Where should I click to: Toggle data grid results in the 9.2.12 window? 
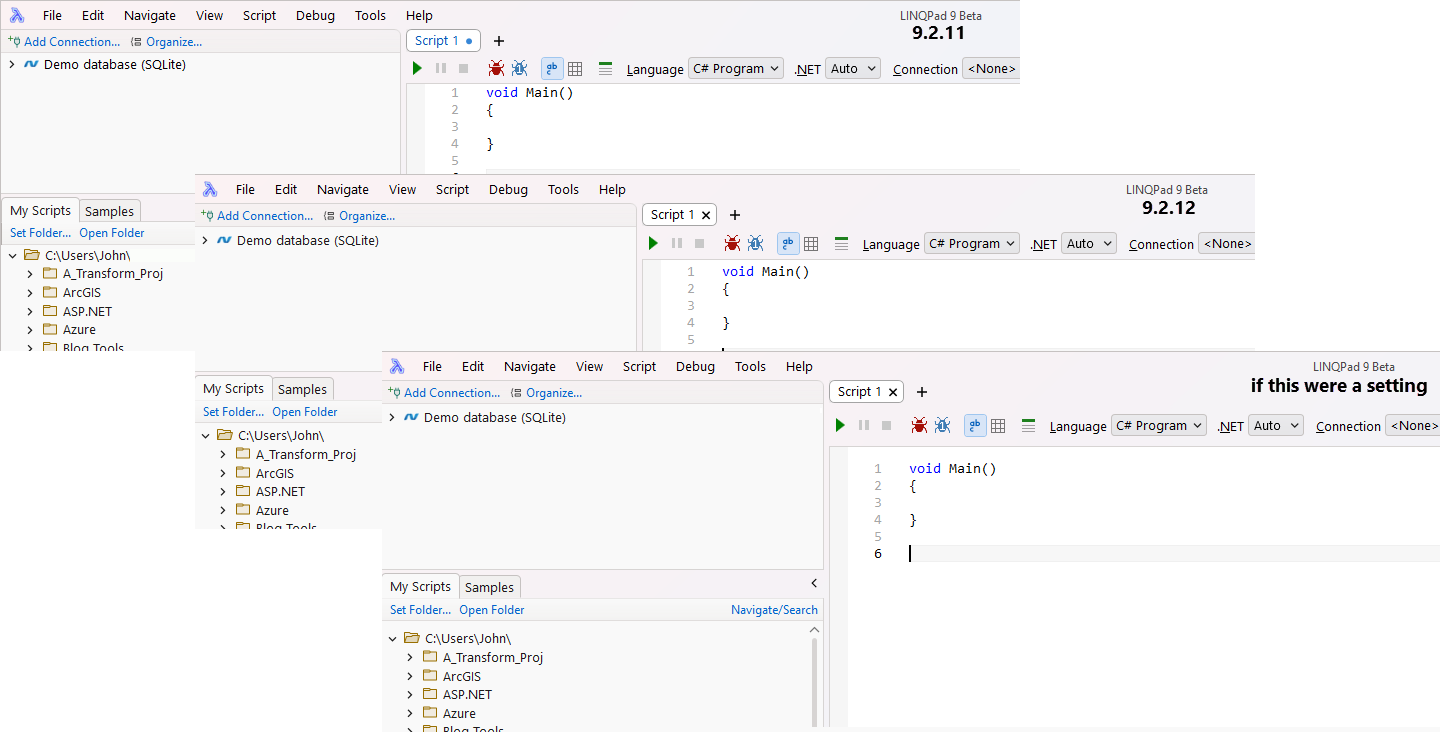tap(811, 243)
